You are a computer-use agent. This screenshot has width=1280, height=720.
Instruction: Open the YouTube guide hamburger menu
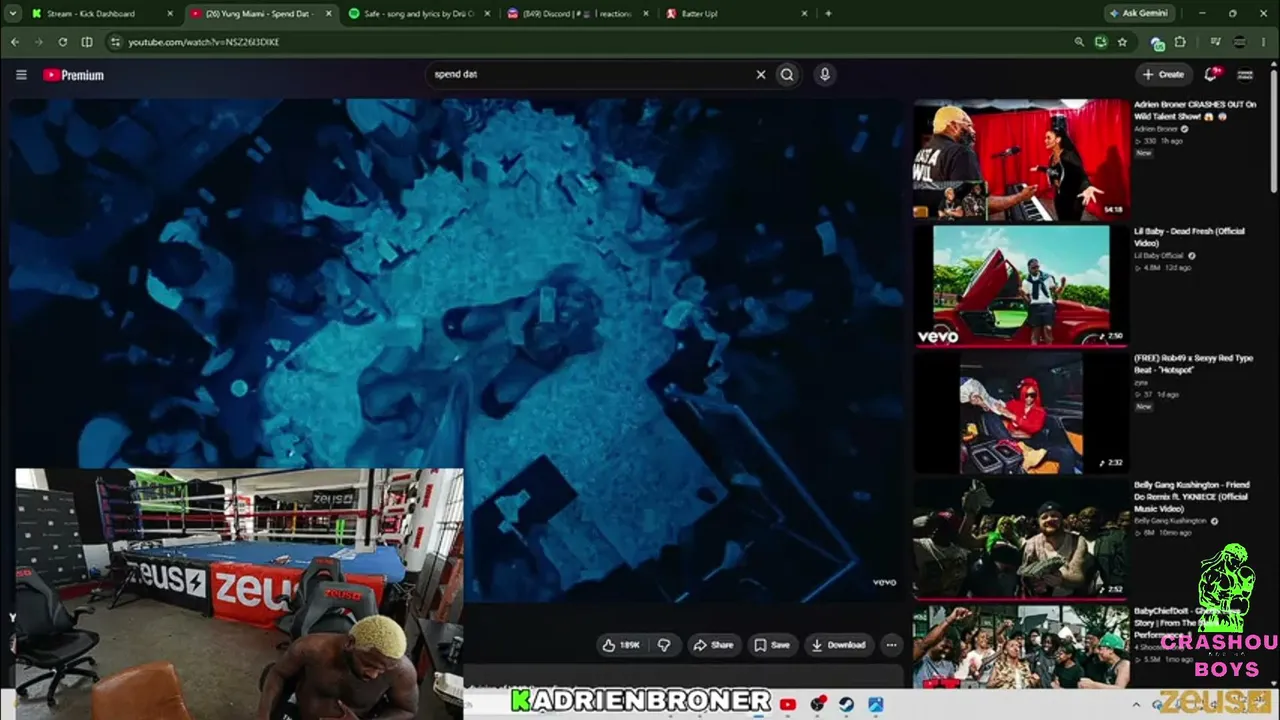tap(21, 75)
